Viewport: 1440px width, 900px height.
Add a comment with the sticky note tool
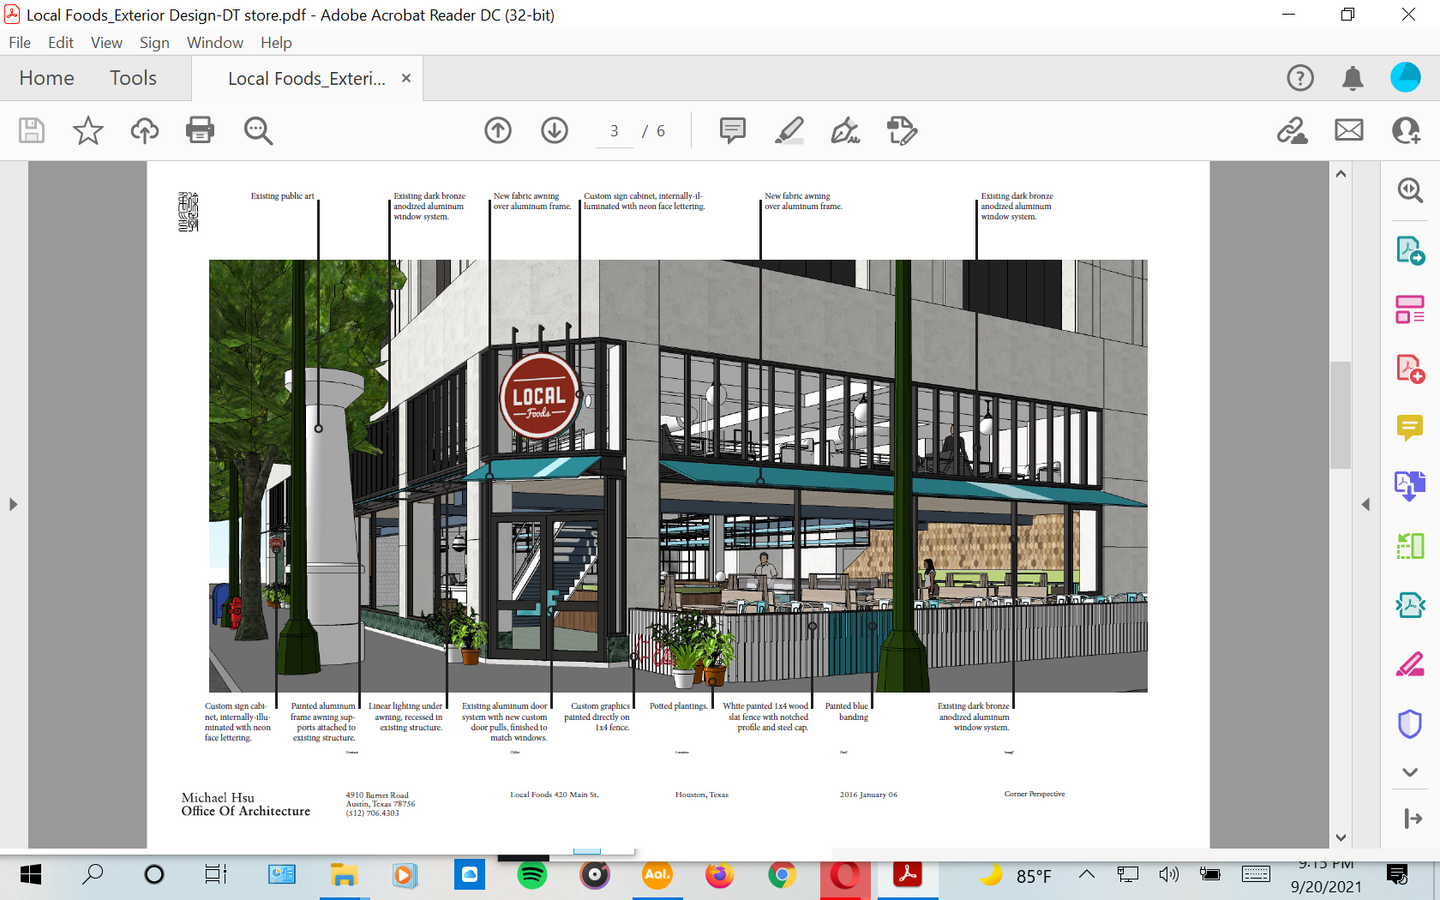pyautogui.click(x=733, y=130)
